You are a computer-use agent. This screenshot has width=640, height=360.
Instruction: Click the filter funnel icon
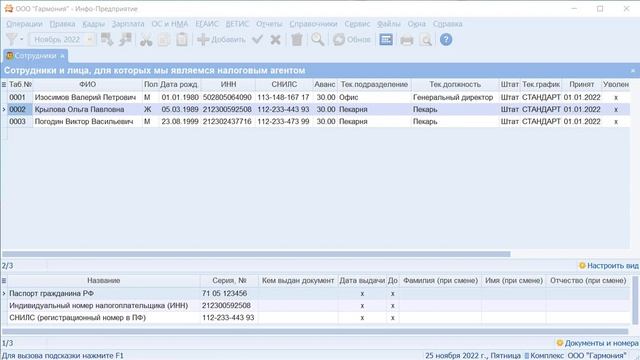point(11,40)
